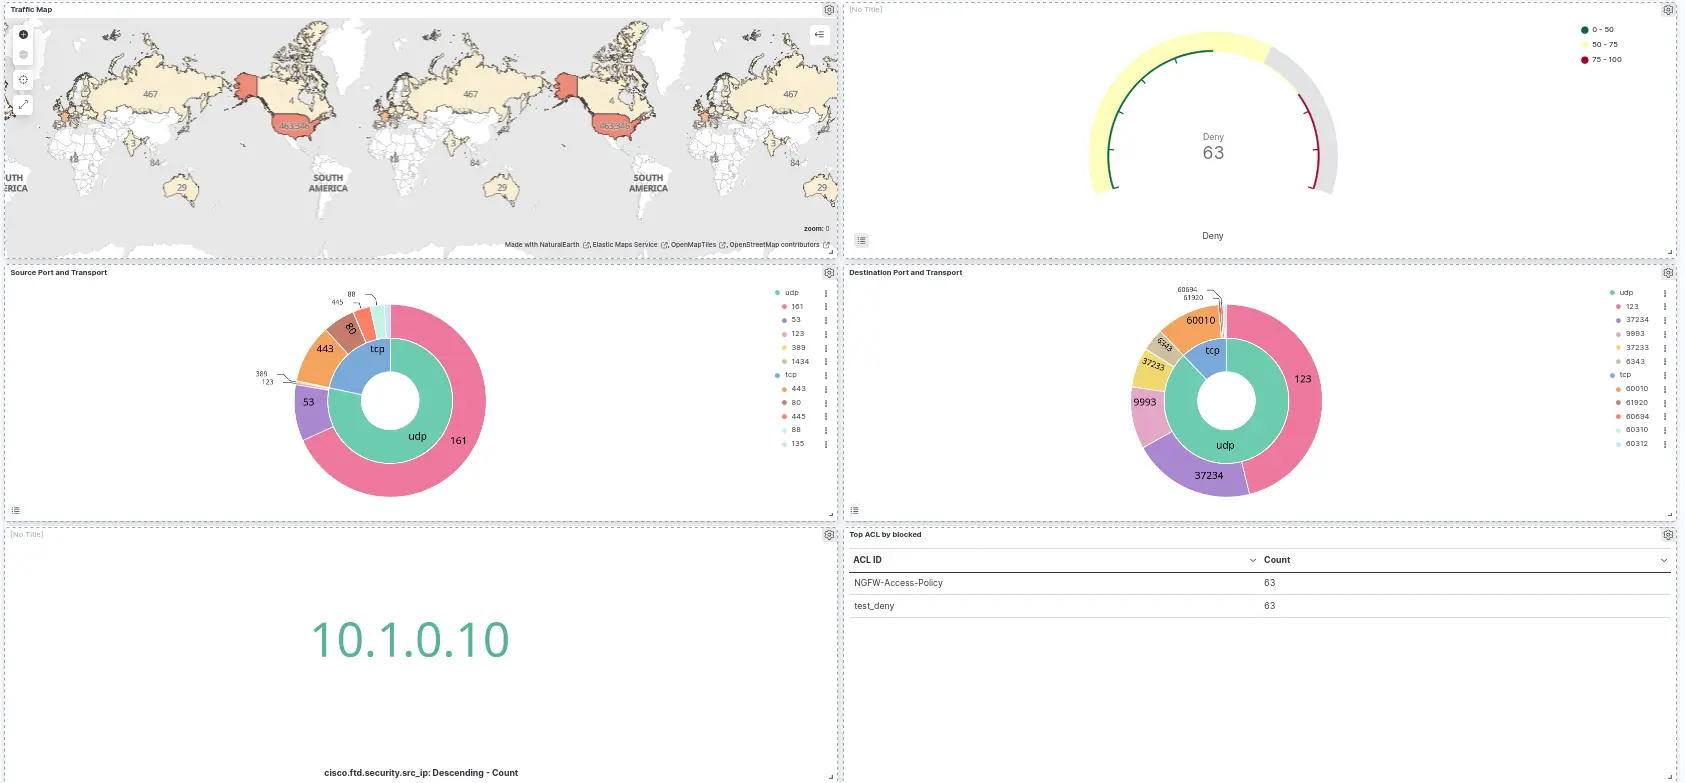
Task: Collapse the Traffic Map layers panel
Action: 819,35
